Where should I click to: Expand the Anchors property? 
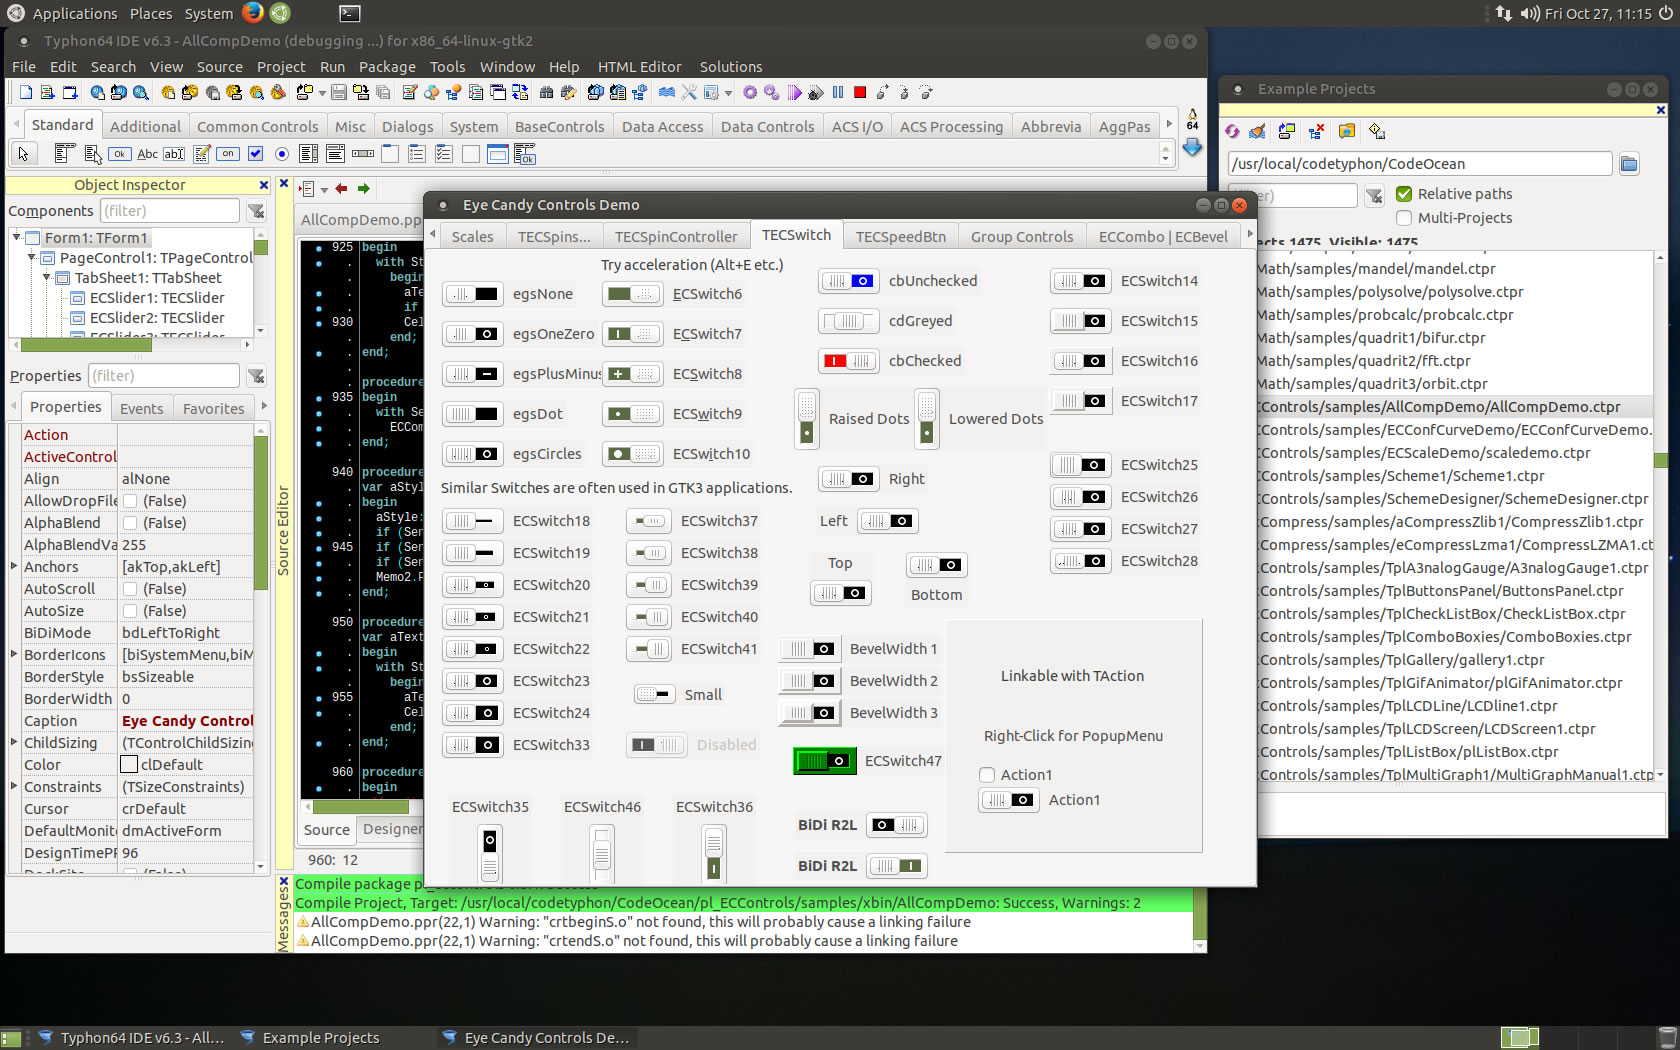click(x=14, y=567)
